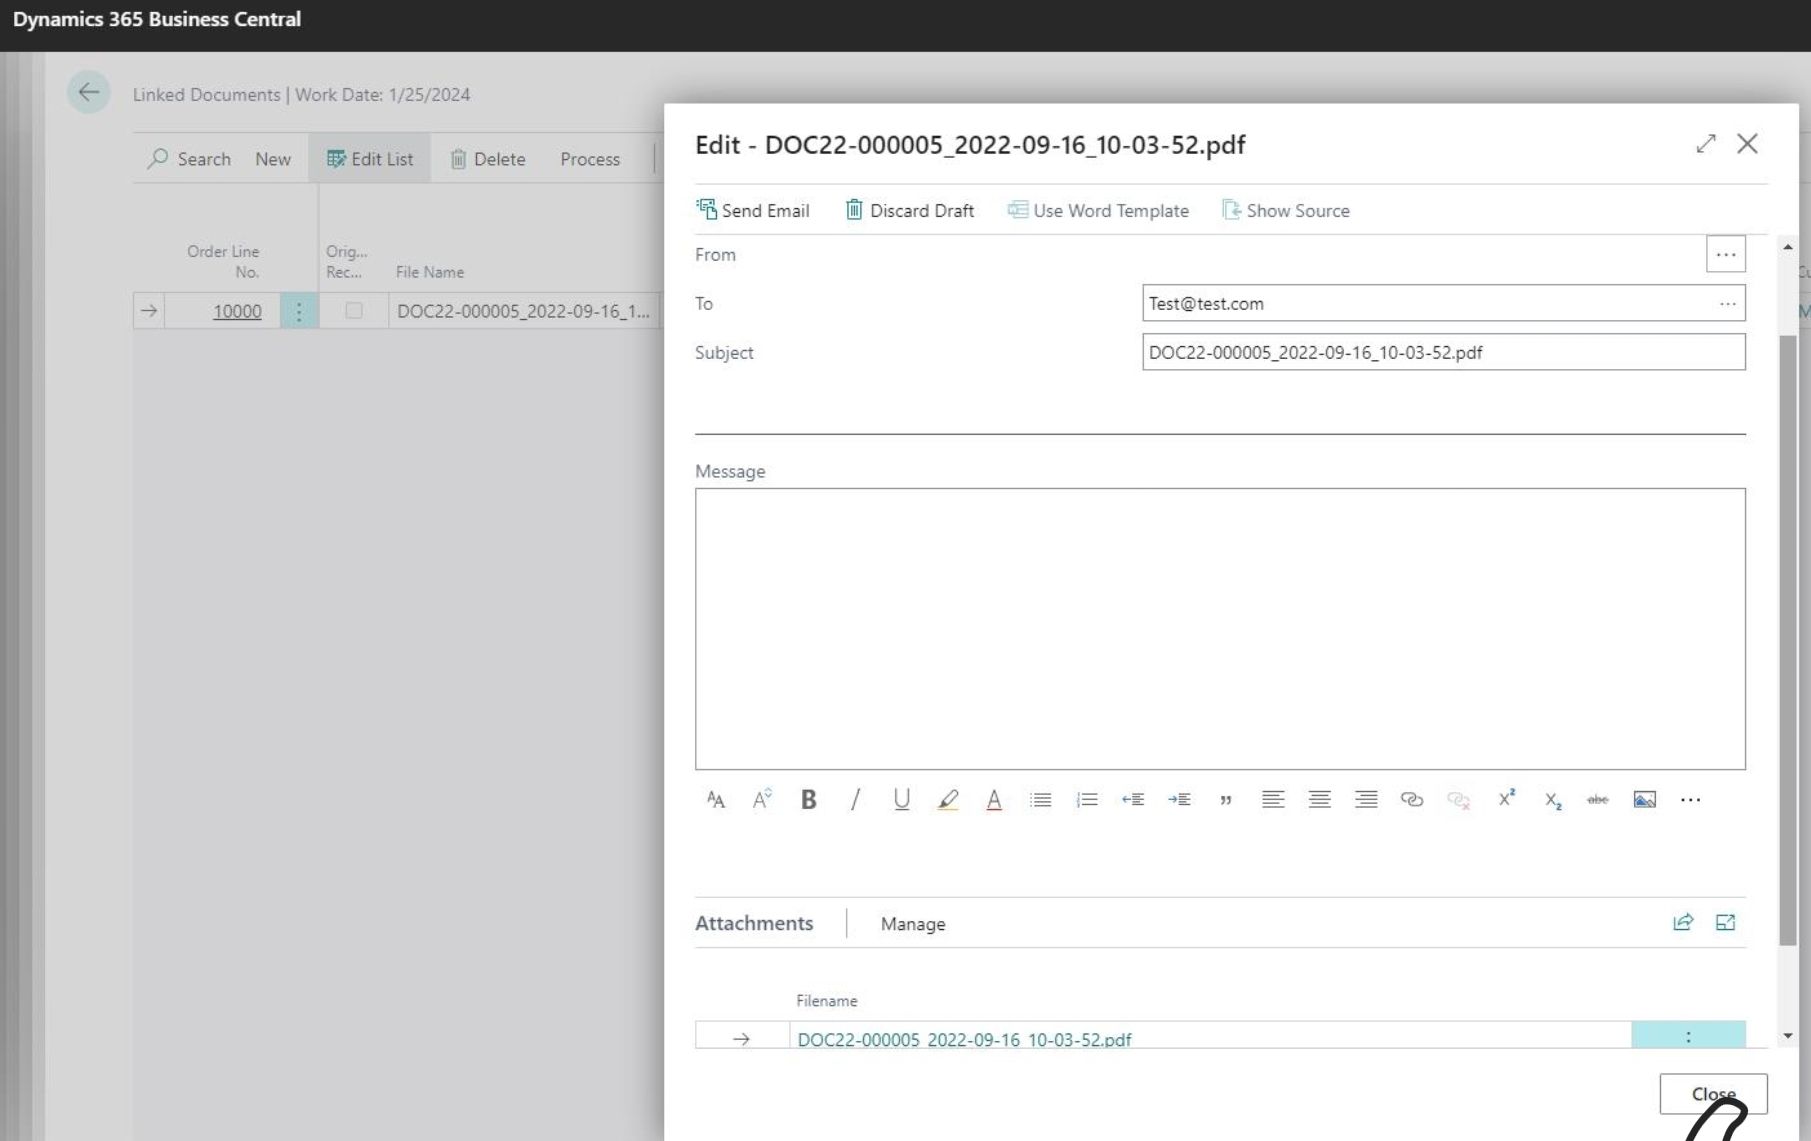Screen dimensions: 1811x1141
Task: Expand more formatting options with the ellipsis
Action: point(1690,799)
